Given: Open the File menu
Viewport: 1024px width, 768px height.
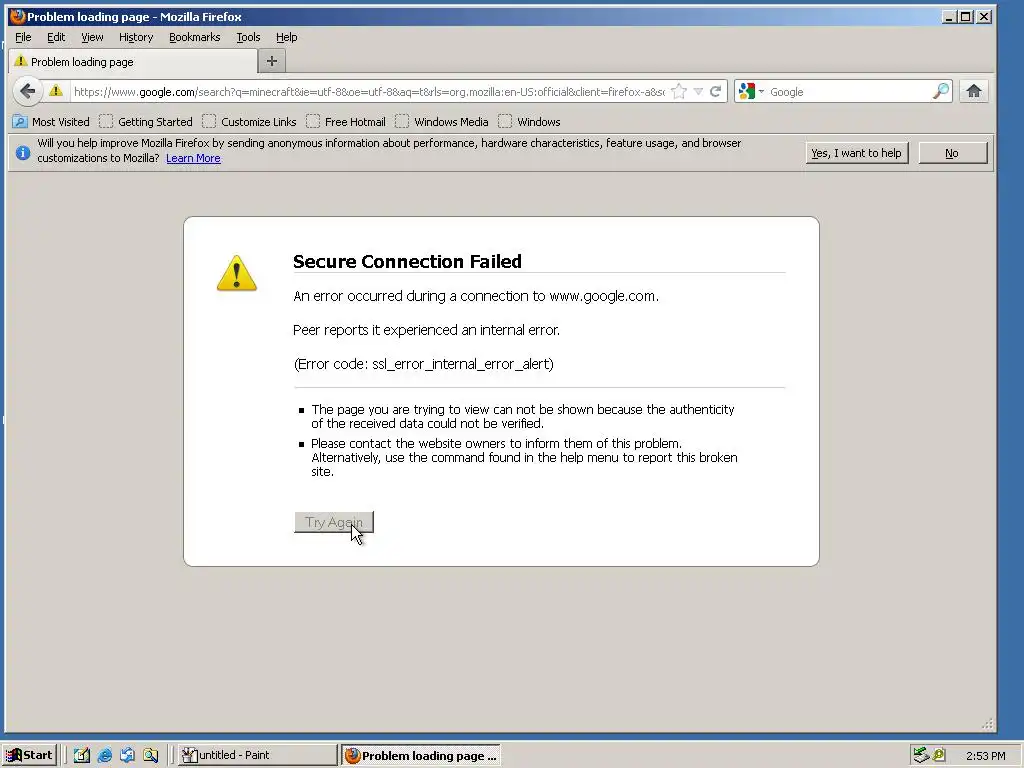Looking at the screenshot, I should click(23, 37).
